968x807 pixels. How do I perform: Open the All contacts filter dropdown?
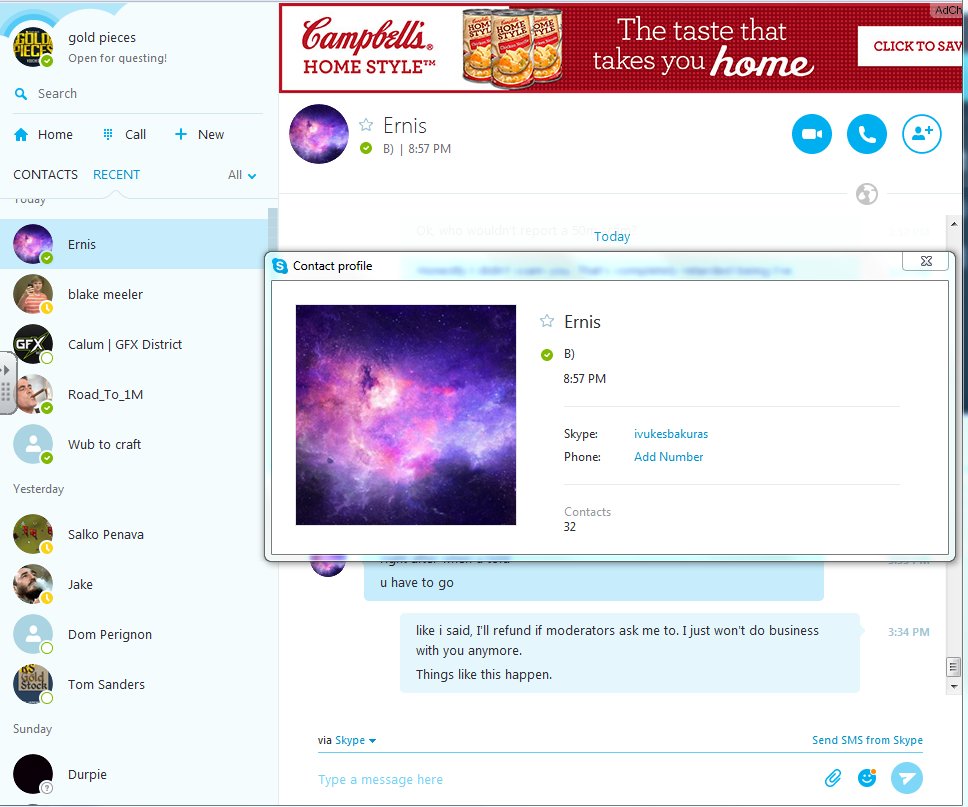[241, 175]
